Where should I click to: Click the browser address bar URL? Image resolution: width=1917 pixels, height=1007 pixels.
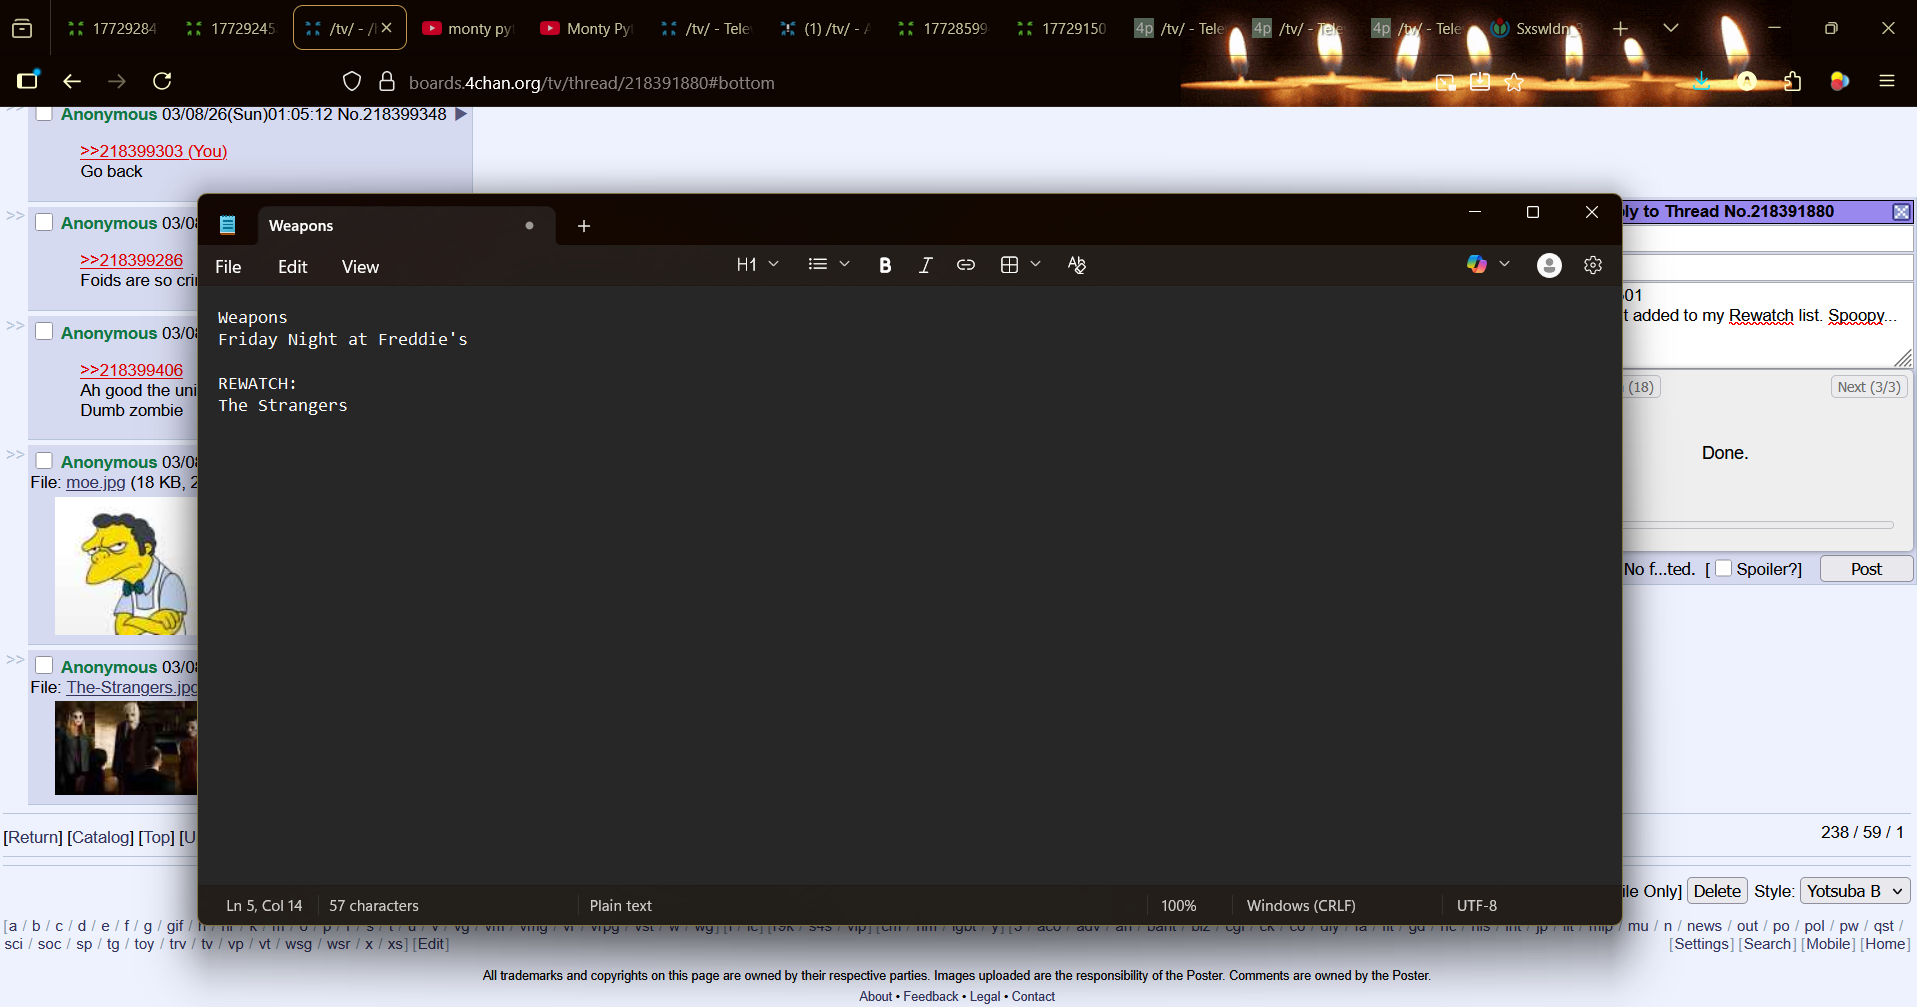coord(591,82)
